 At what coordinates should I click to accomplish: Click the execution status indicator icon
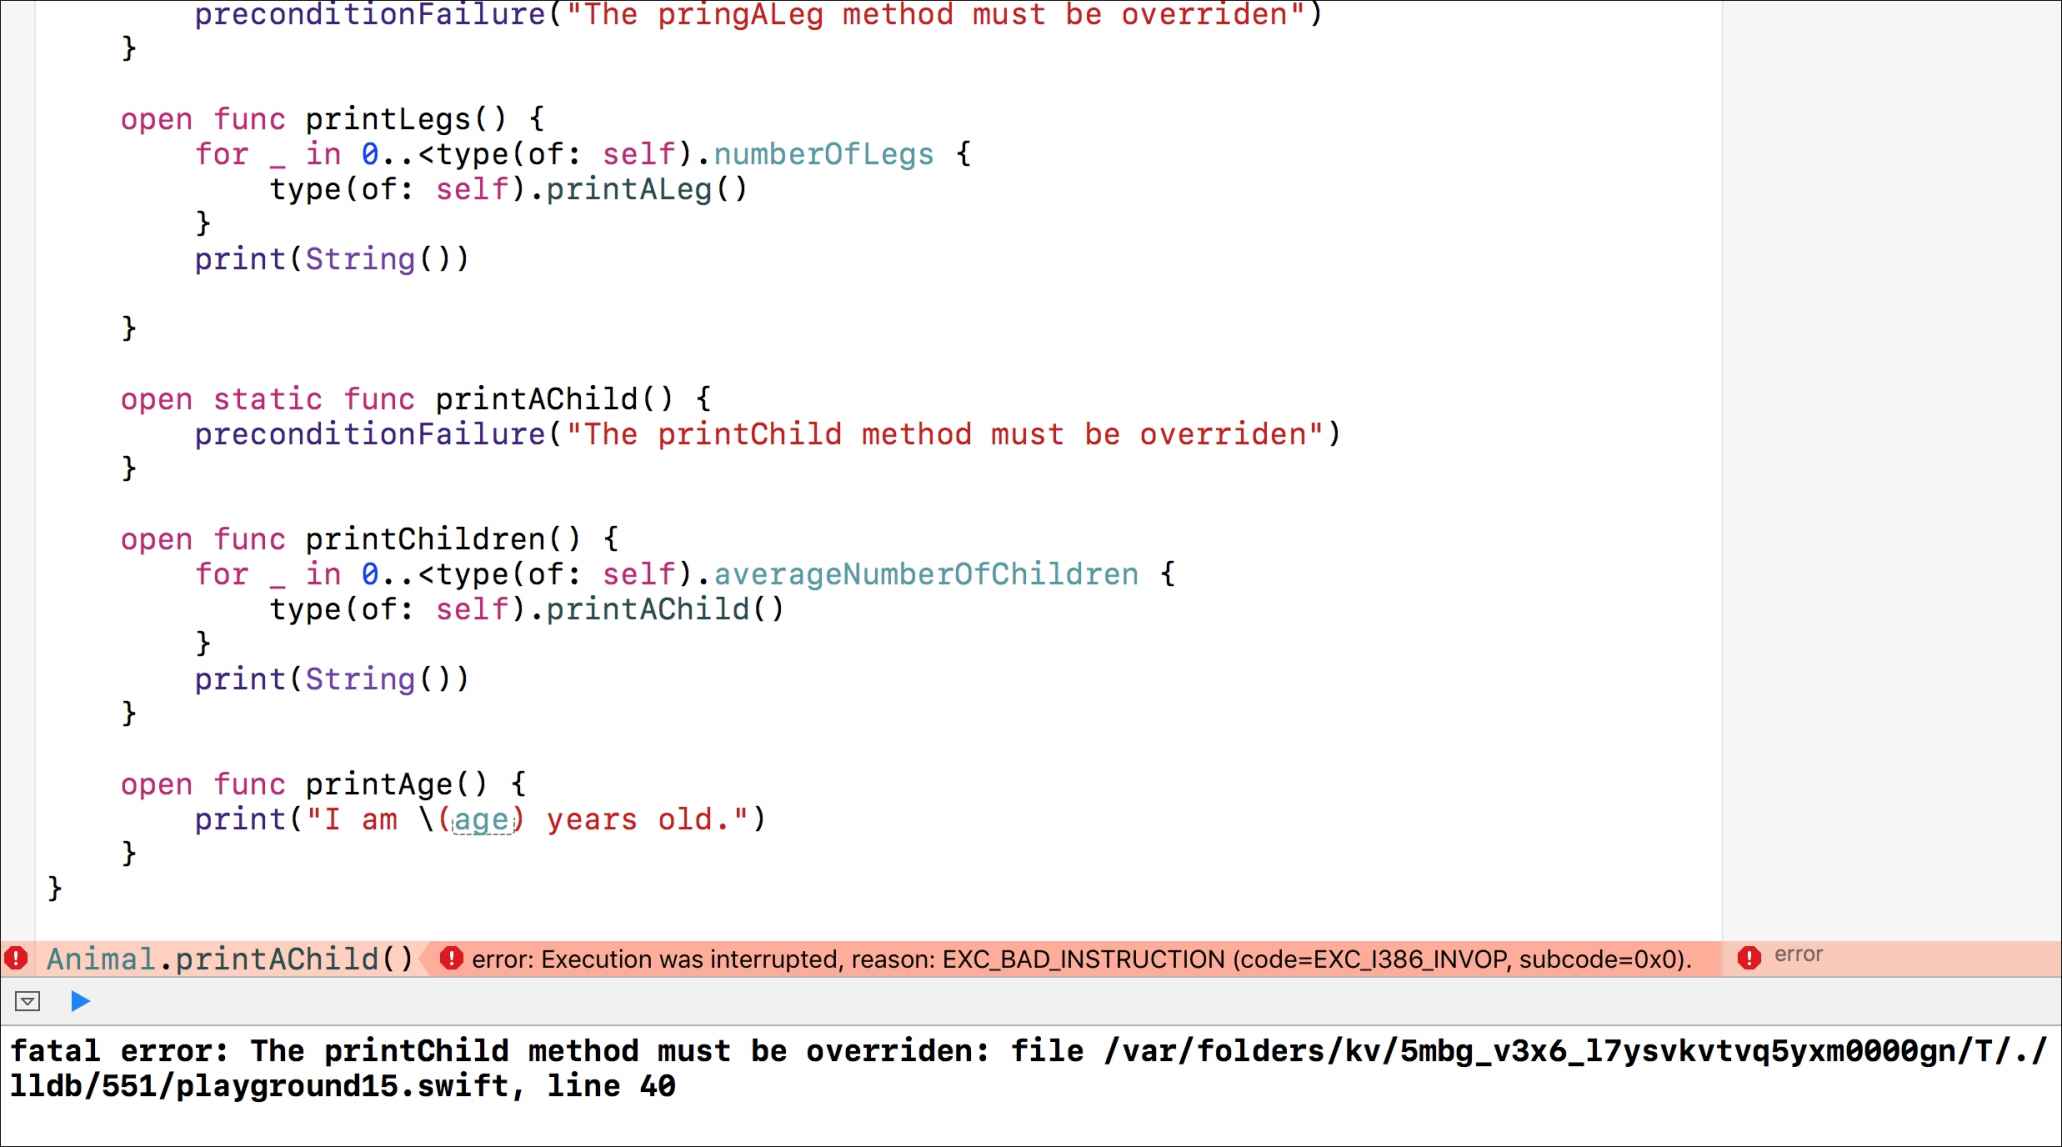pyautogui.click(x=81, y=1002)
